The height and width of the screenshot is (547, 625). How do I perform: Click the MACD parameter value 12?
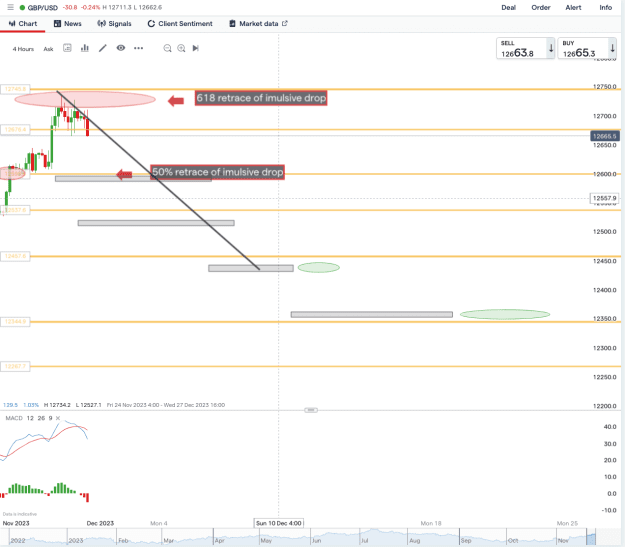(30, 418)
